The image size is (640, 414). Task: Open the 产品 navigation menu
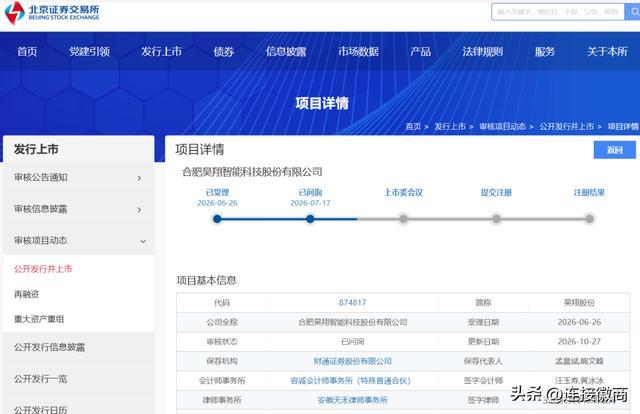click(420, 51)
